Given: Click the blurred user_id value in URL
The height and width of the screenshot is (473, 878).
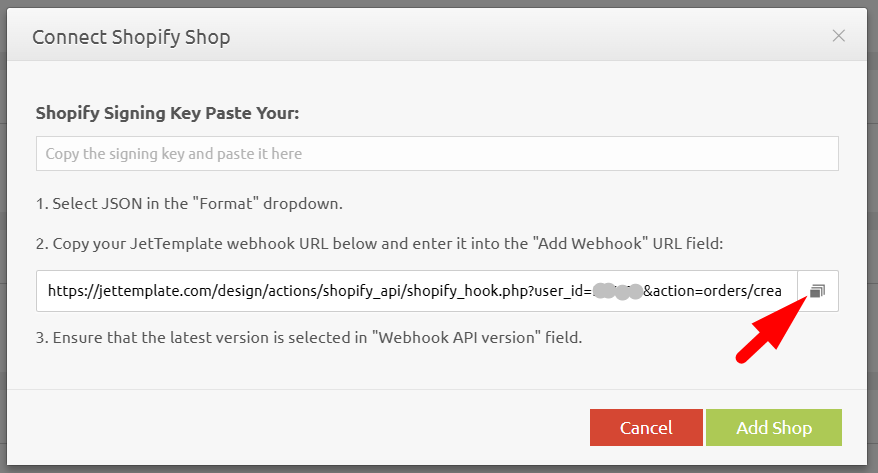Looking at the screenshot, I should (616, 291).
